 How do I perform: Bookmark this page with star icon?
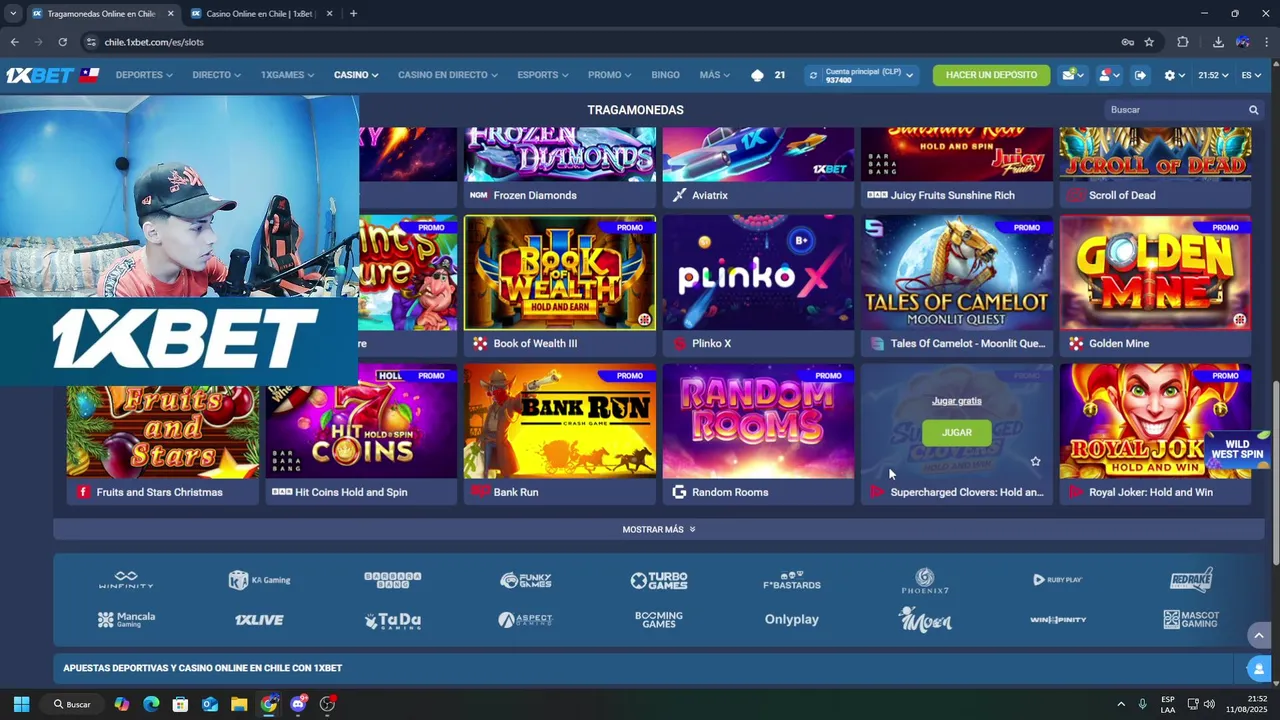1149,42
